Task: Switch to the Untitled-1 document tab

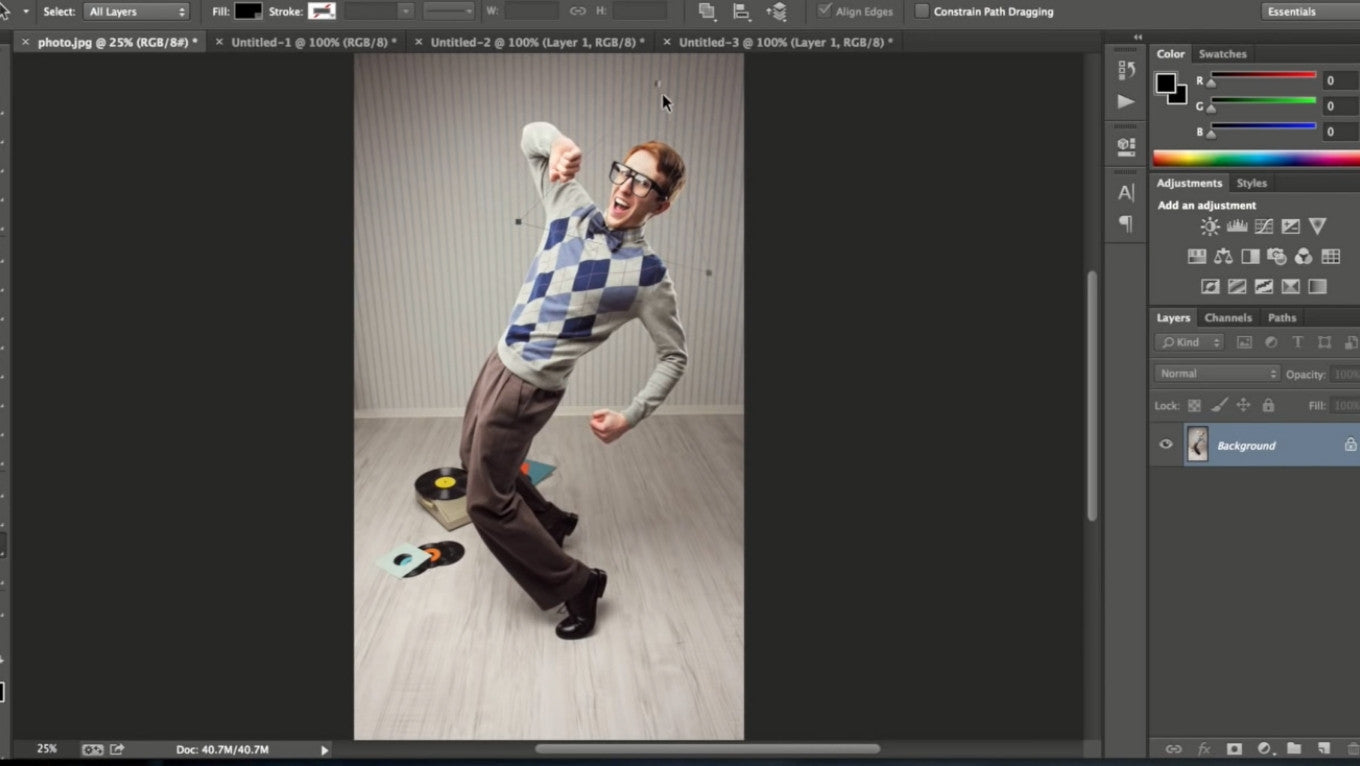Action: [306, 42]
